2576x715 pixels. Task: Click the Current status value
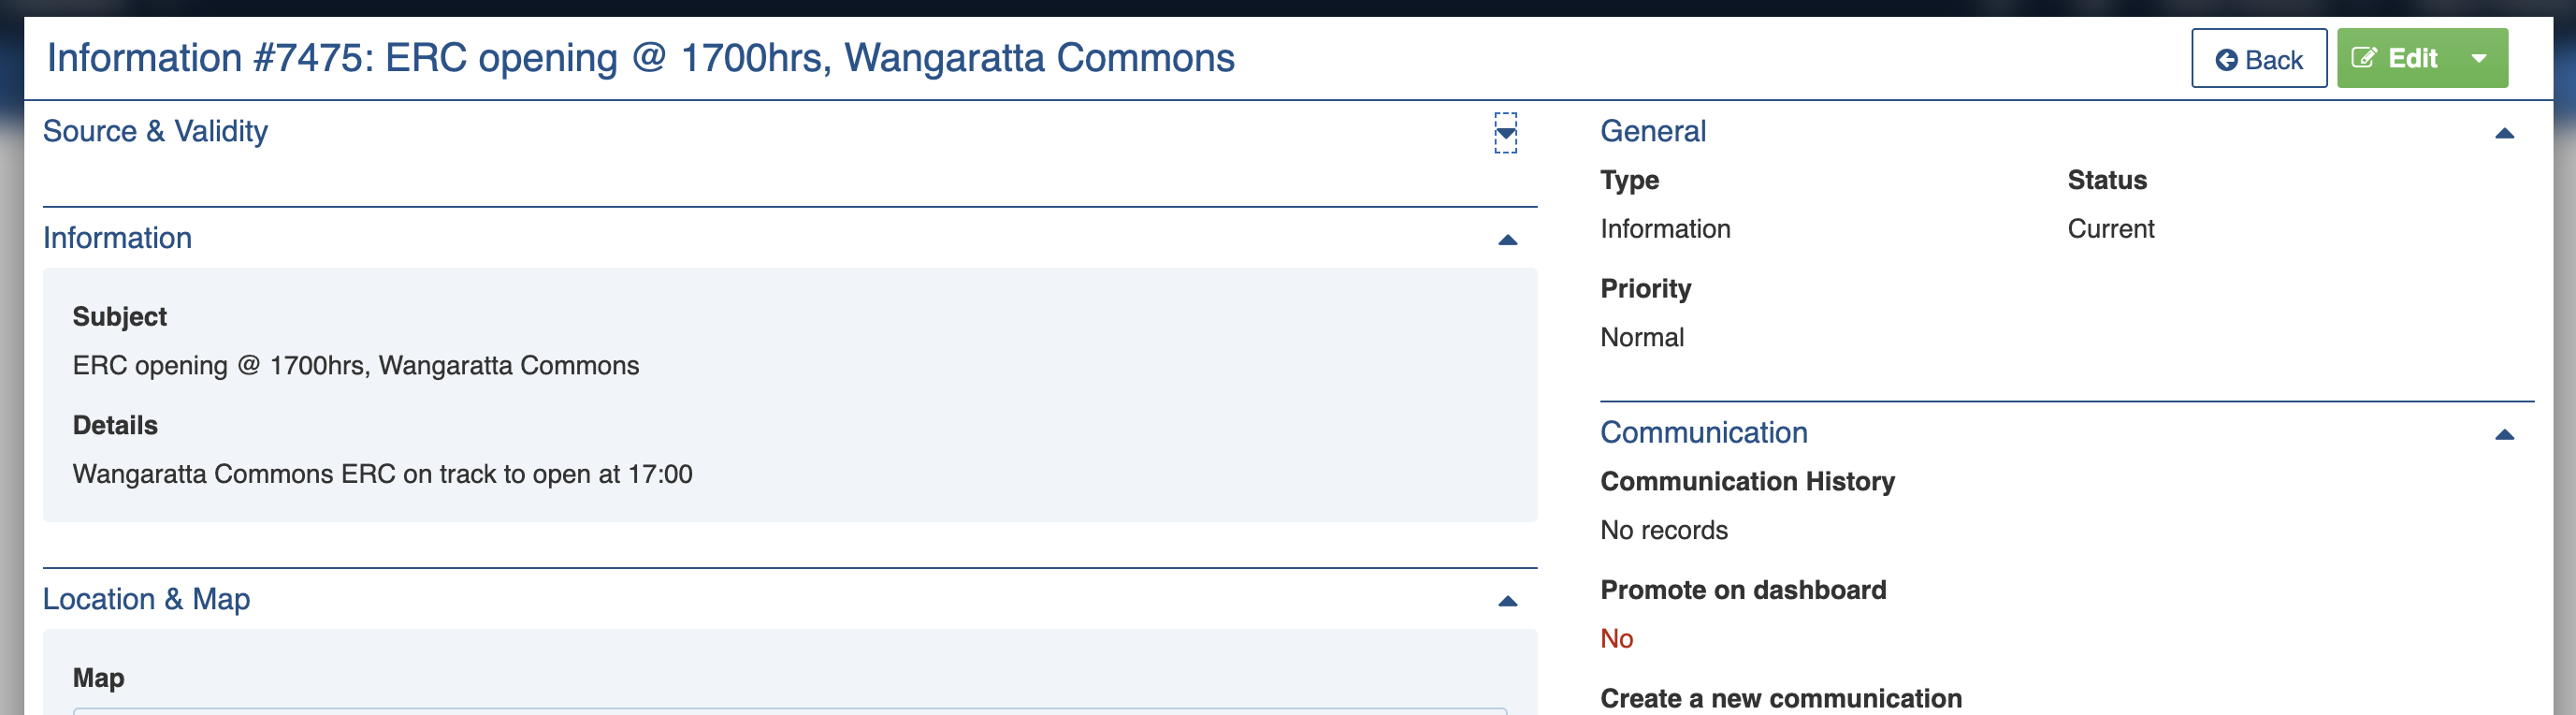pyautogui.click(x=2110, y=229)
